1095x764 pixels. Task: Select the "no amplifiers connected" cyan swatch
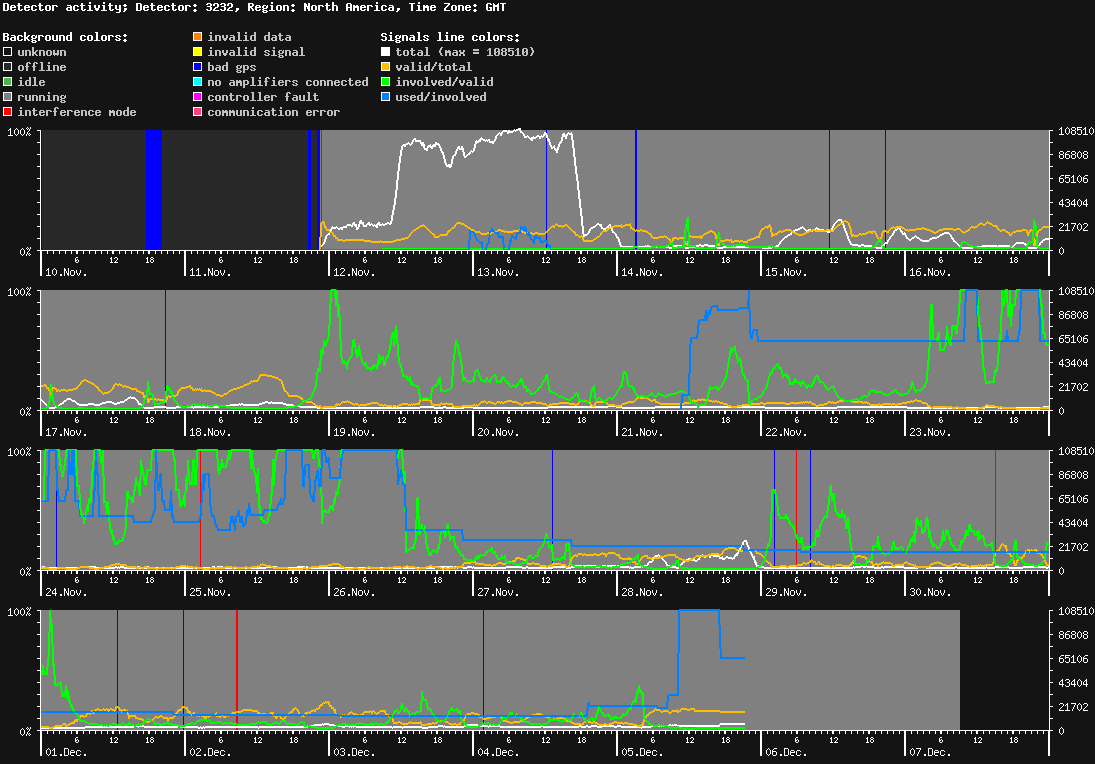[198, 82]
